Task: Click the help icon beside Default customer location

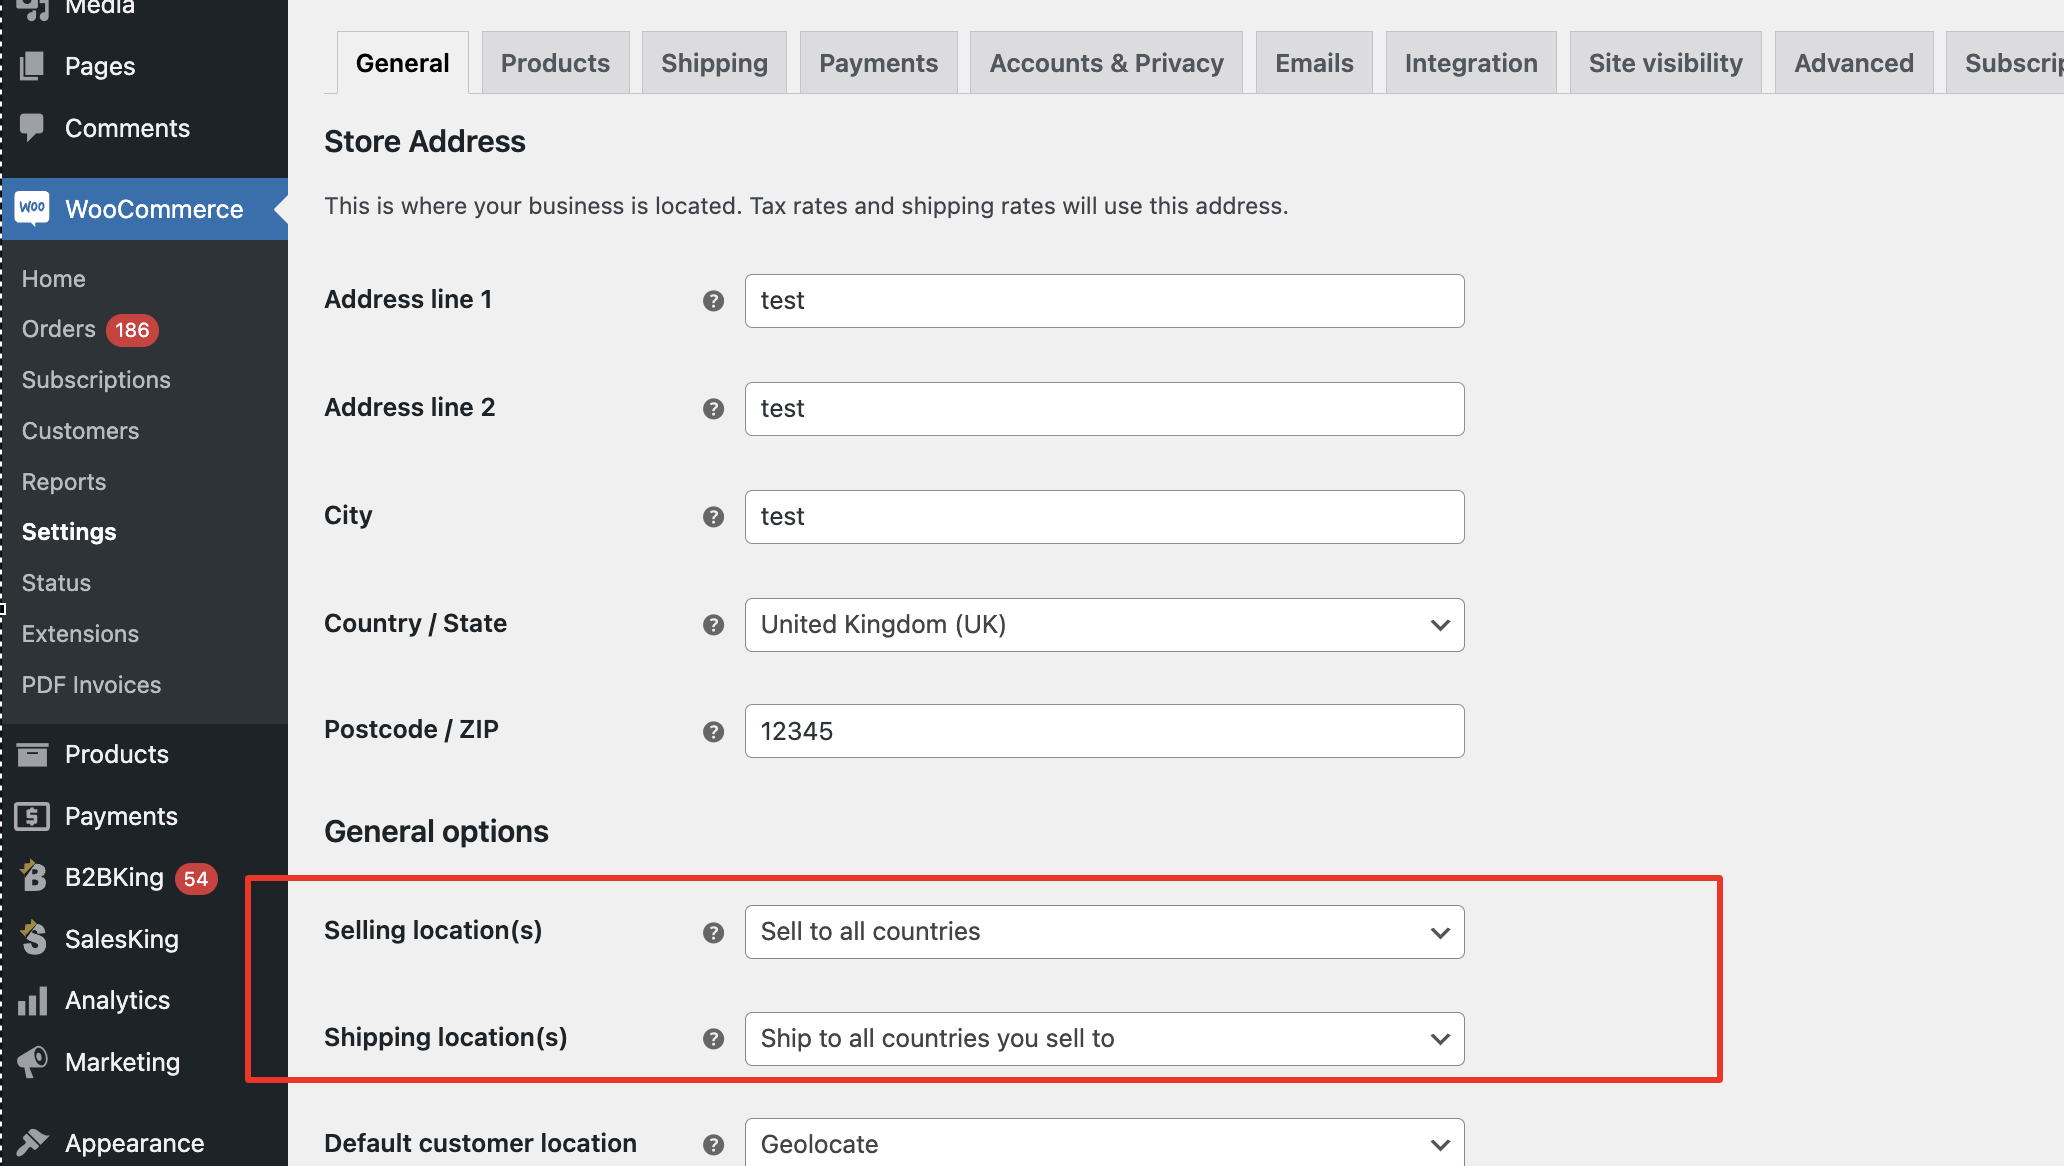Action: coord(713,1145)
